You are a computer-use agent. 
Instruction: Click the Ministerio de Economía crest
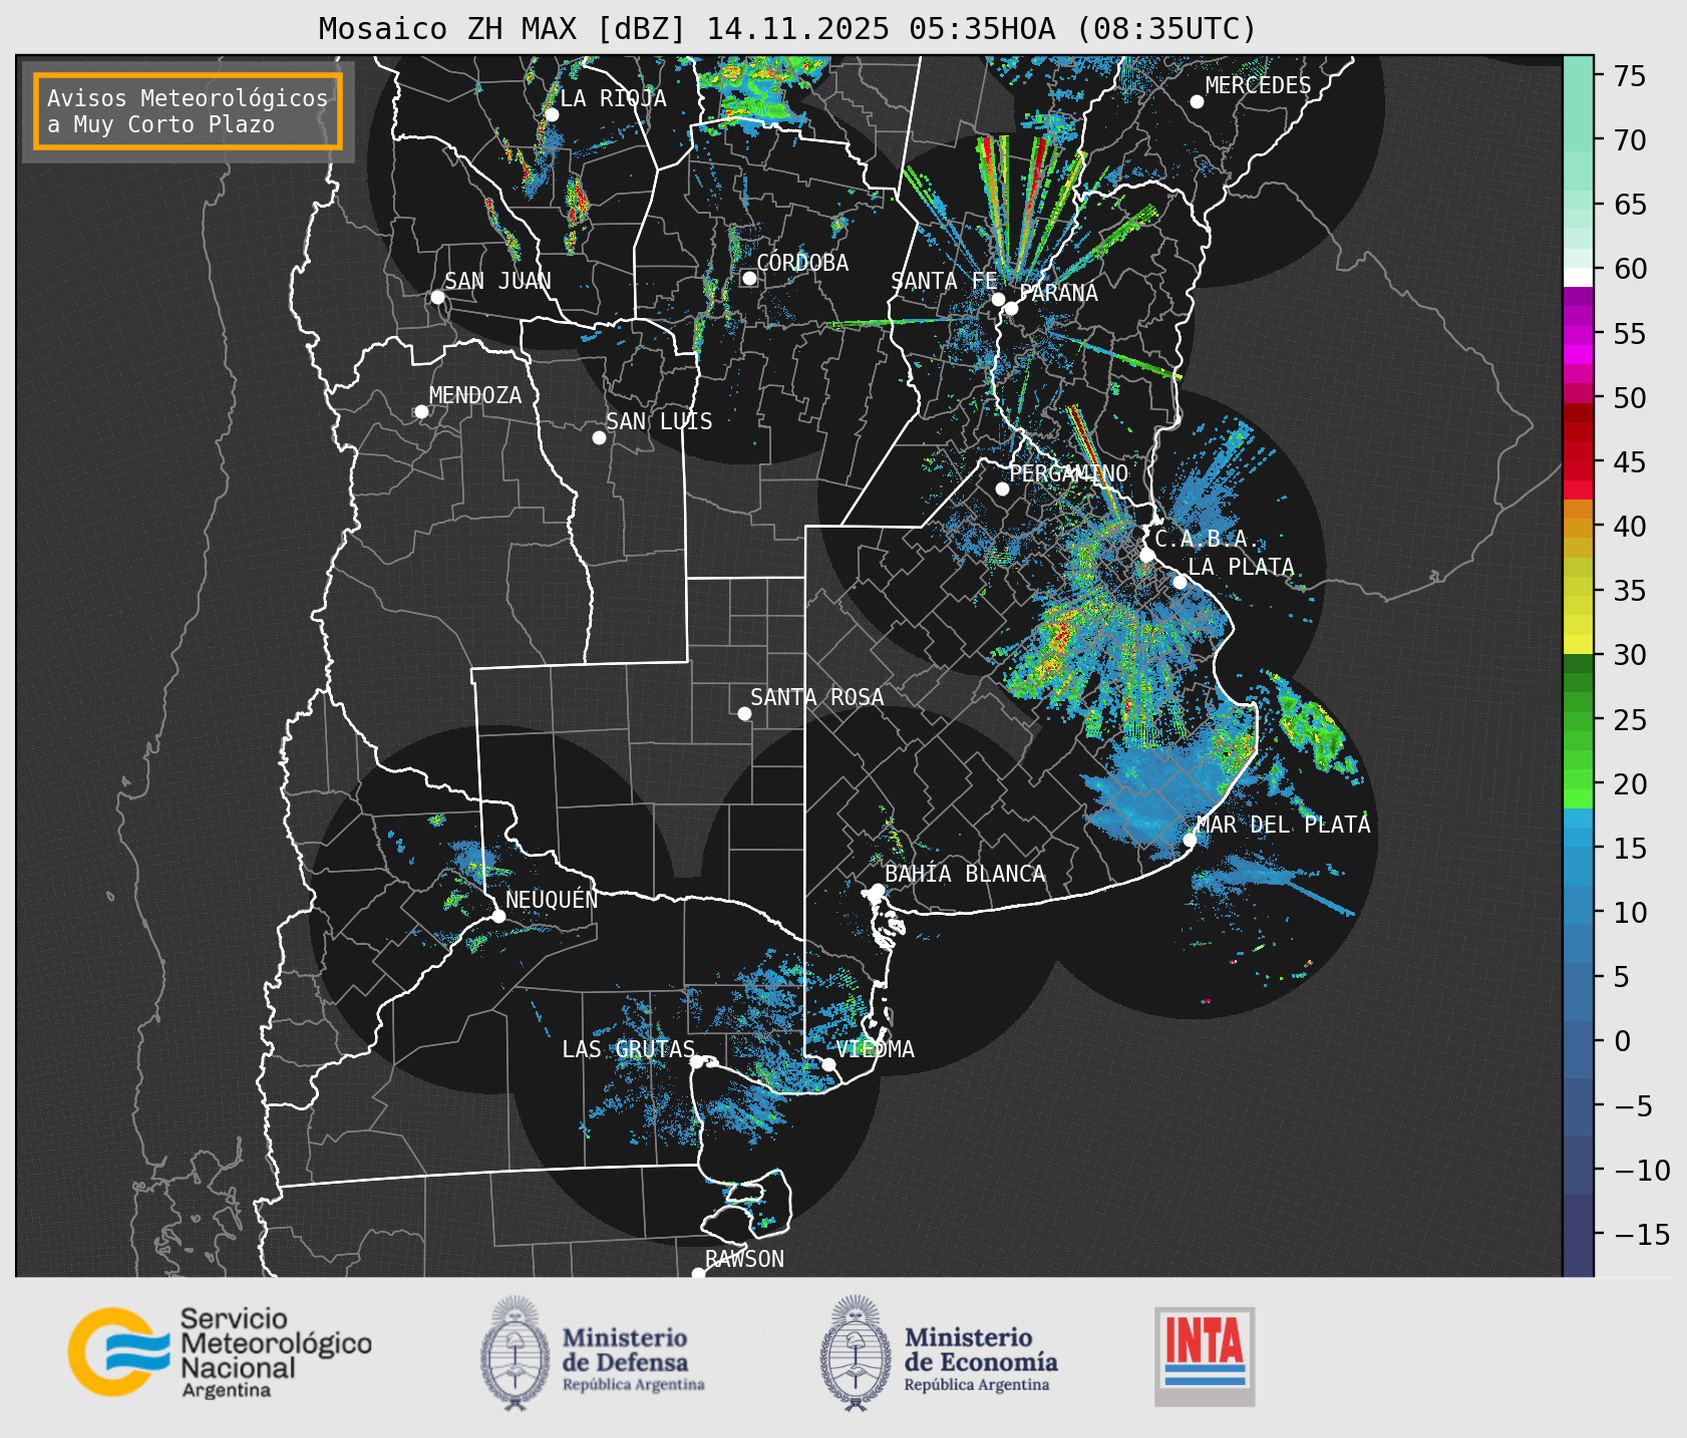pyautogui.click(x=855, y=1353)
